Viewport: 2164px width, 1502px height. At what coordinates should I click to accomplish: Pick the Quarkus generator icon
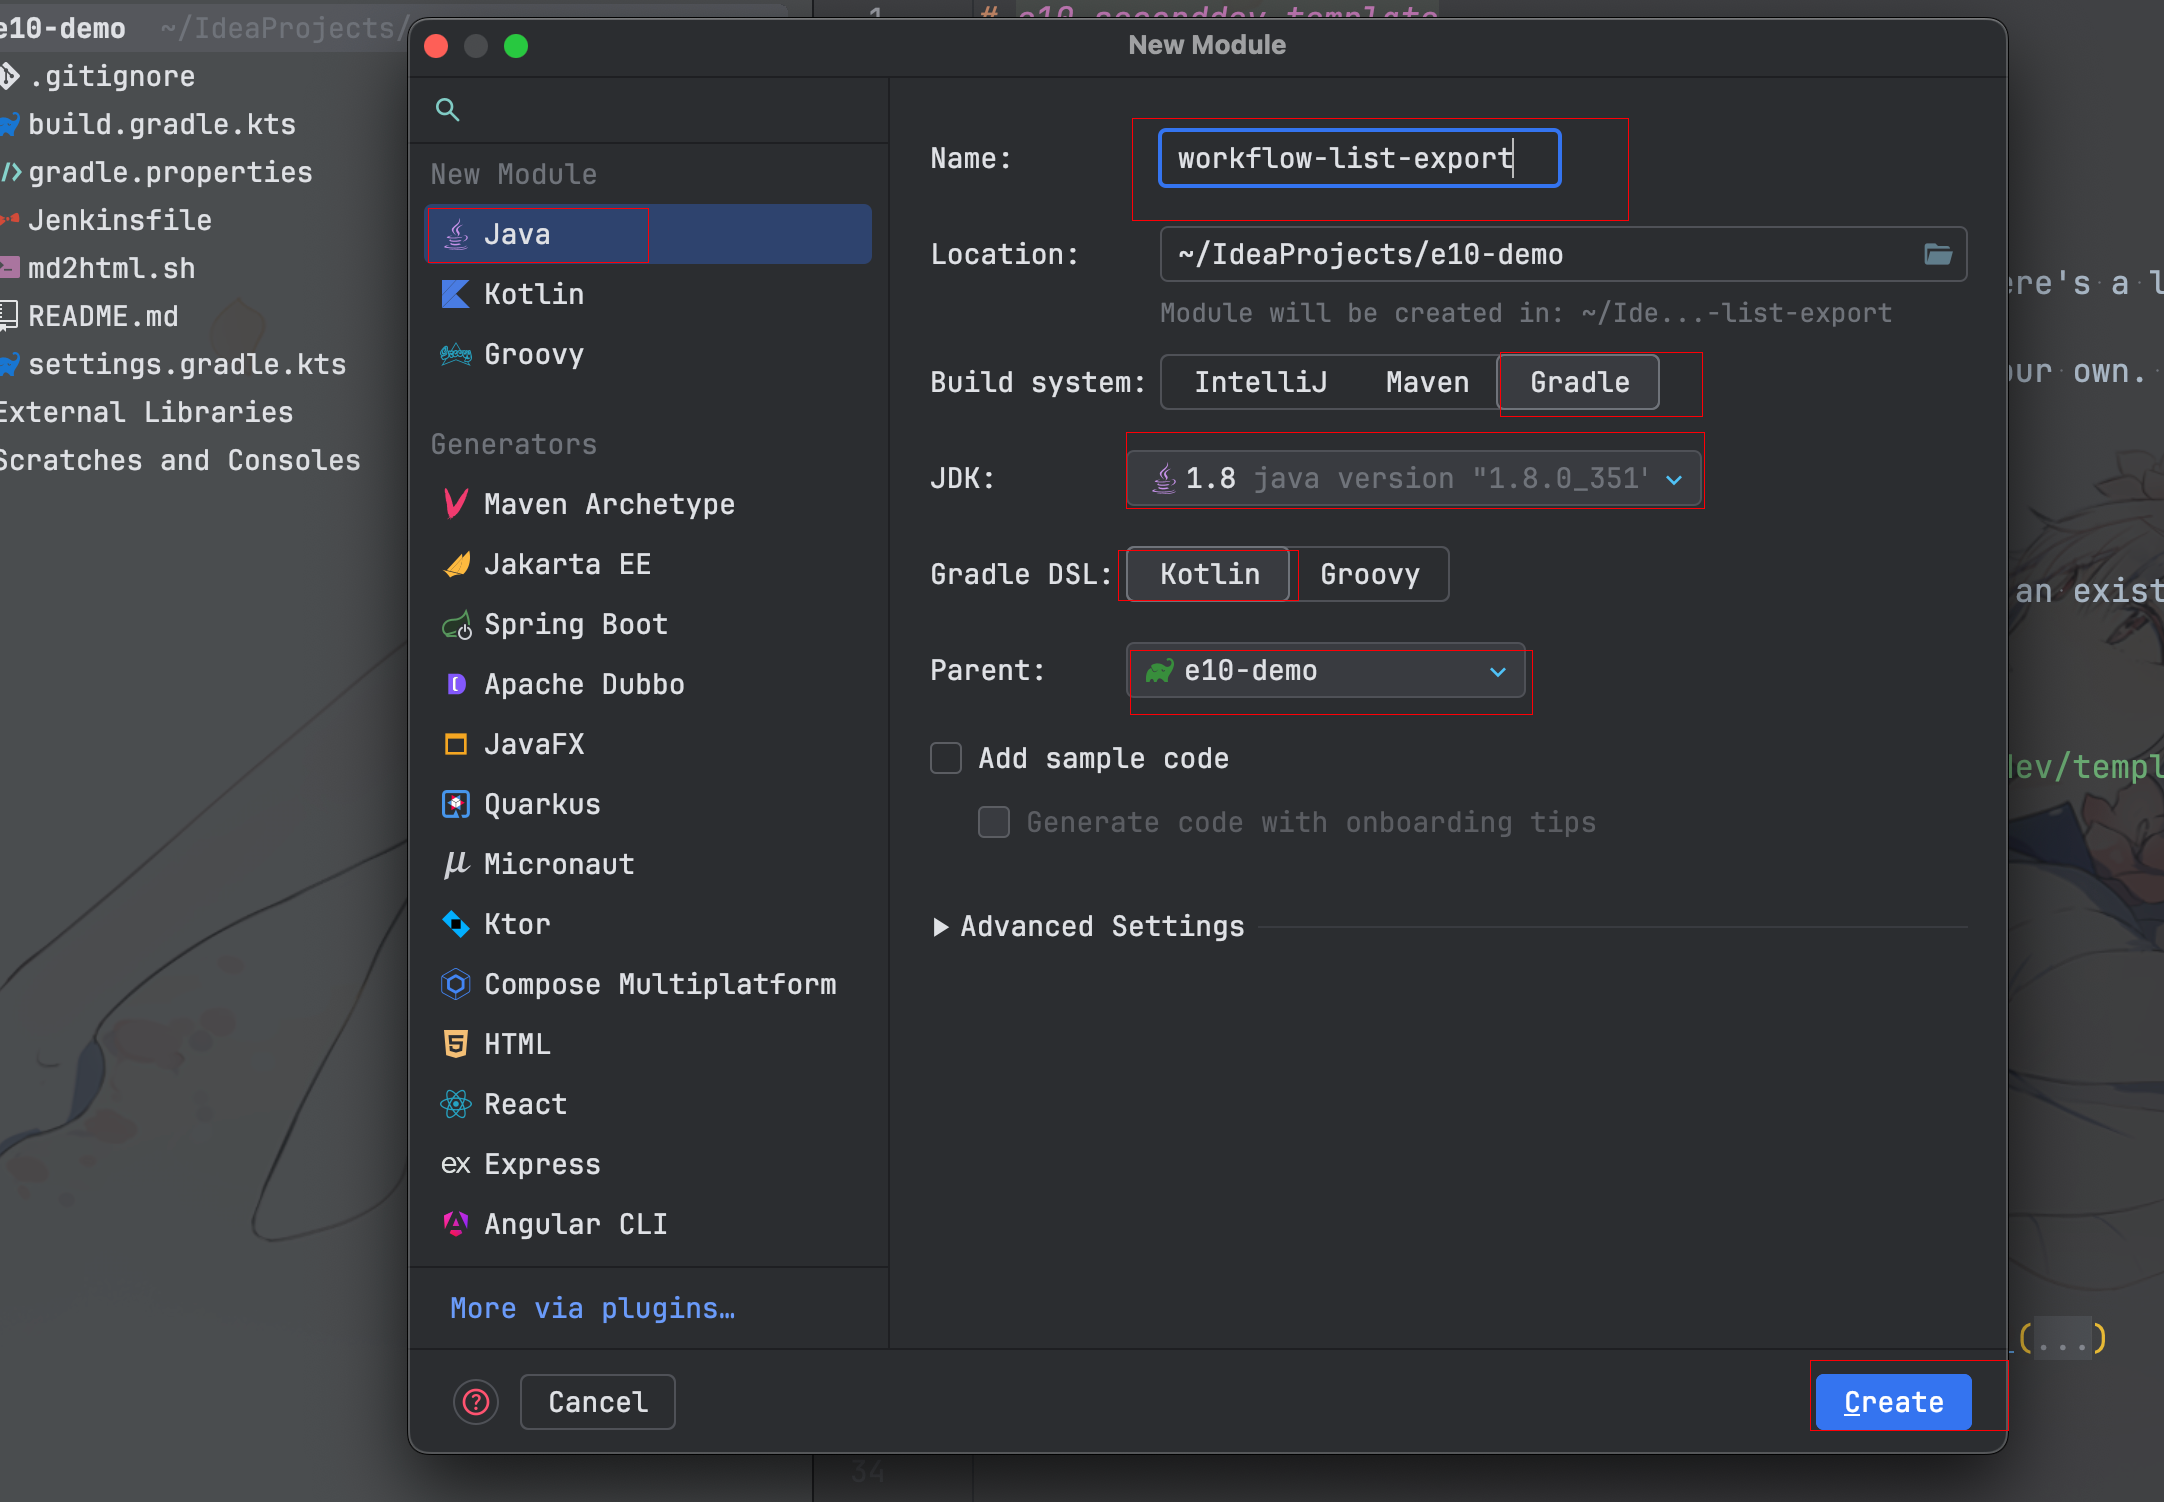(x=456, y=804)
